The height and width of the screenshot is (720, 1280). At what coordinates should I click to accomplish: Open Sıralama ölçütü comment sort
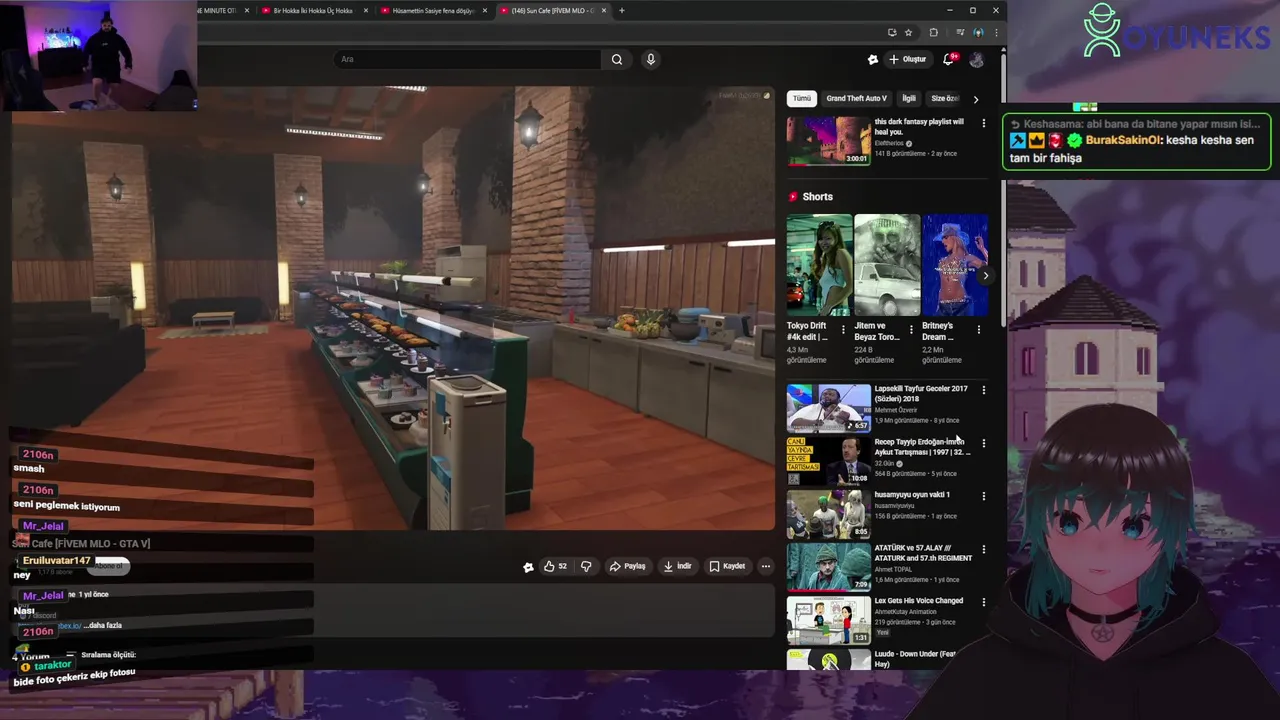point(101,655)
